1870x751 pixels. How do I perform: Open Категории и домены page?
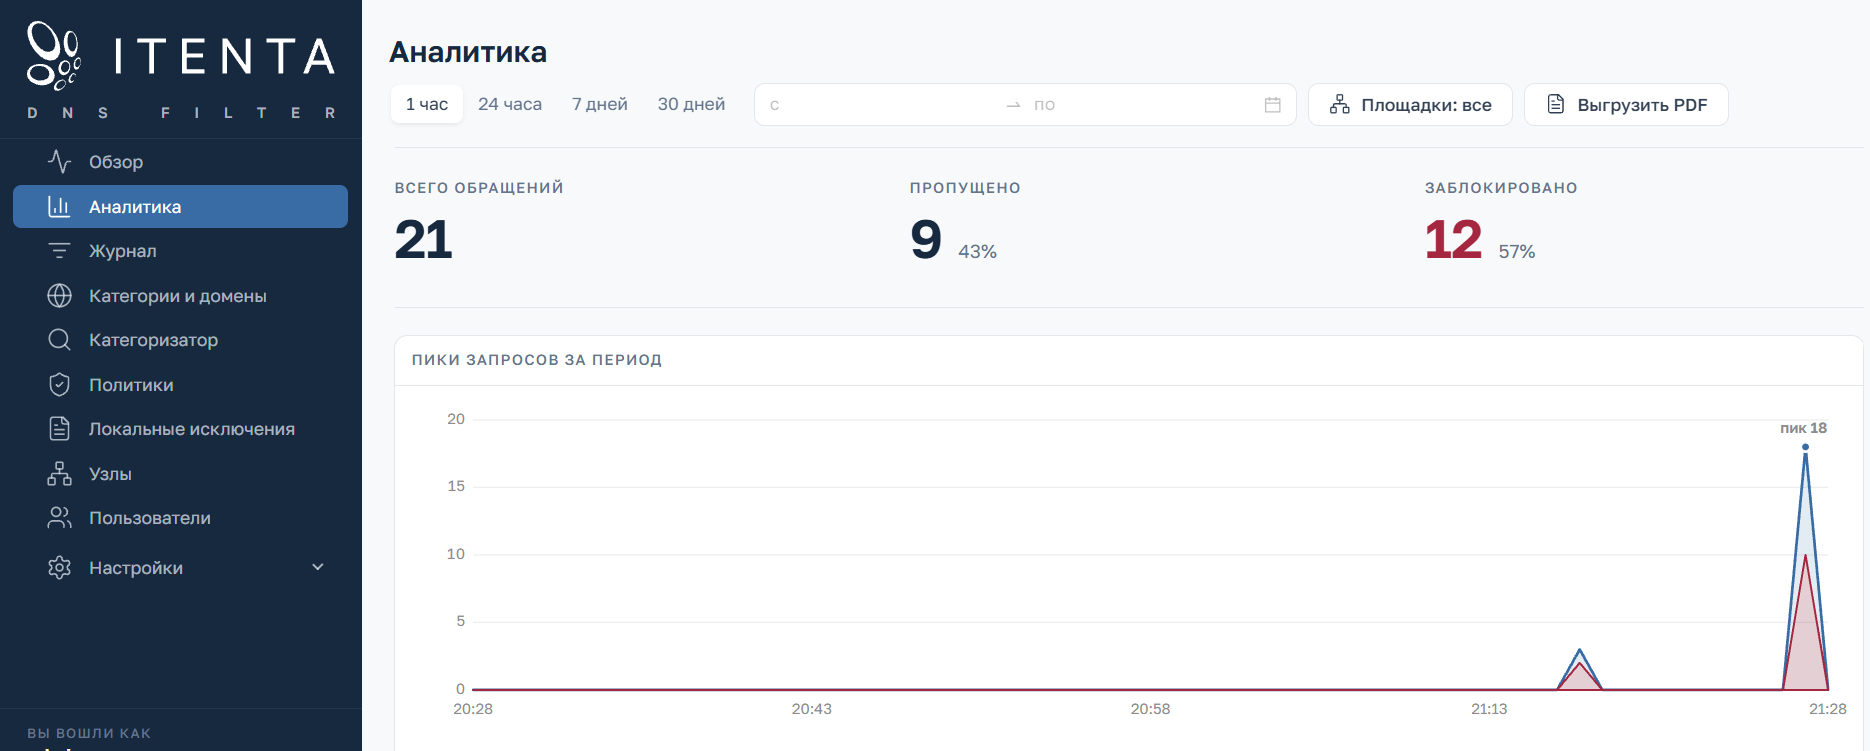click(x=180, y=295)
